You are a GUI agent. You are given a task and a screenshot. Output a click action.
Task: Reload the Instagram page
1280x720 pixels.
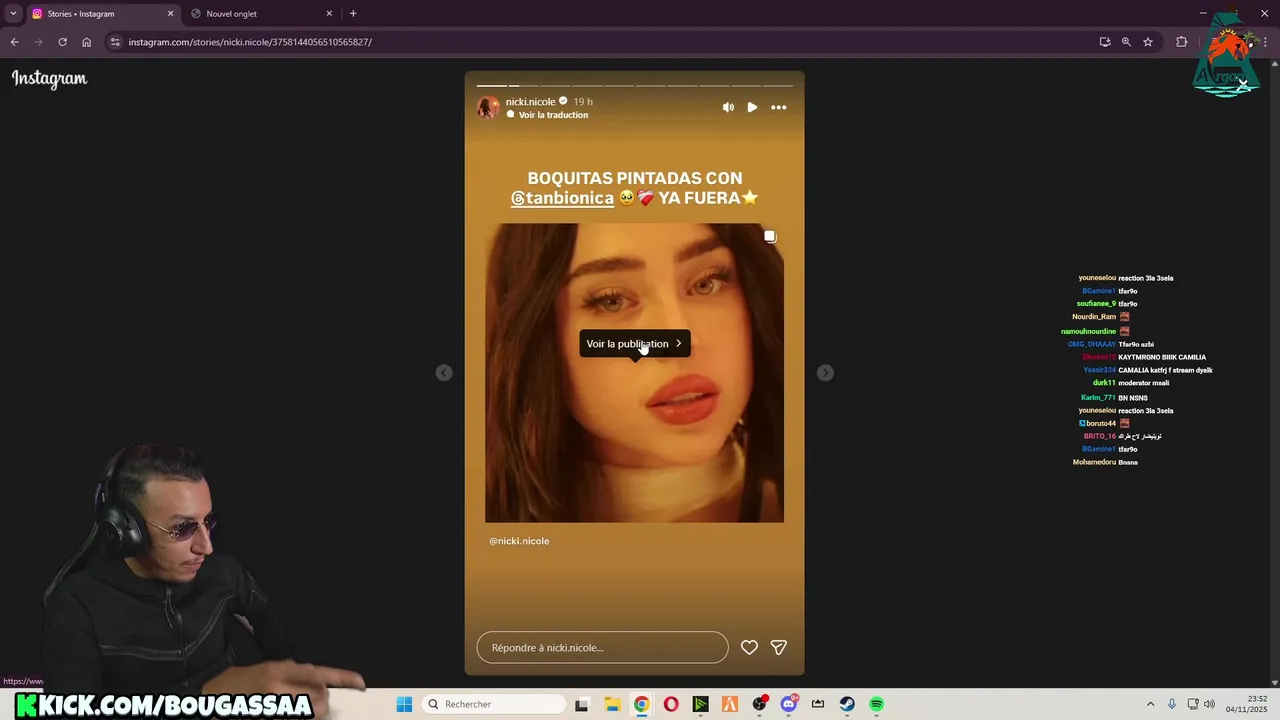click(x=62, y=42)
